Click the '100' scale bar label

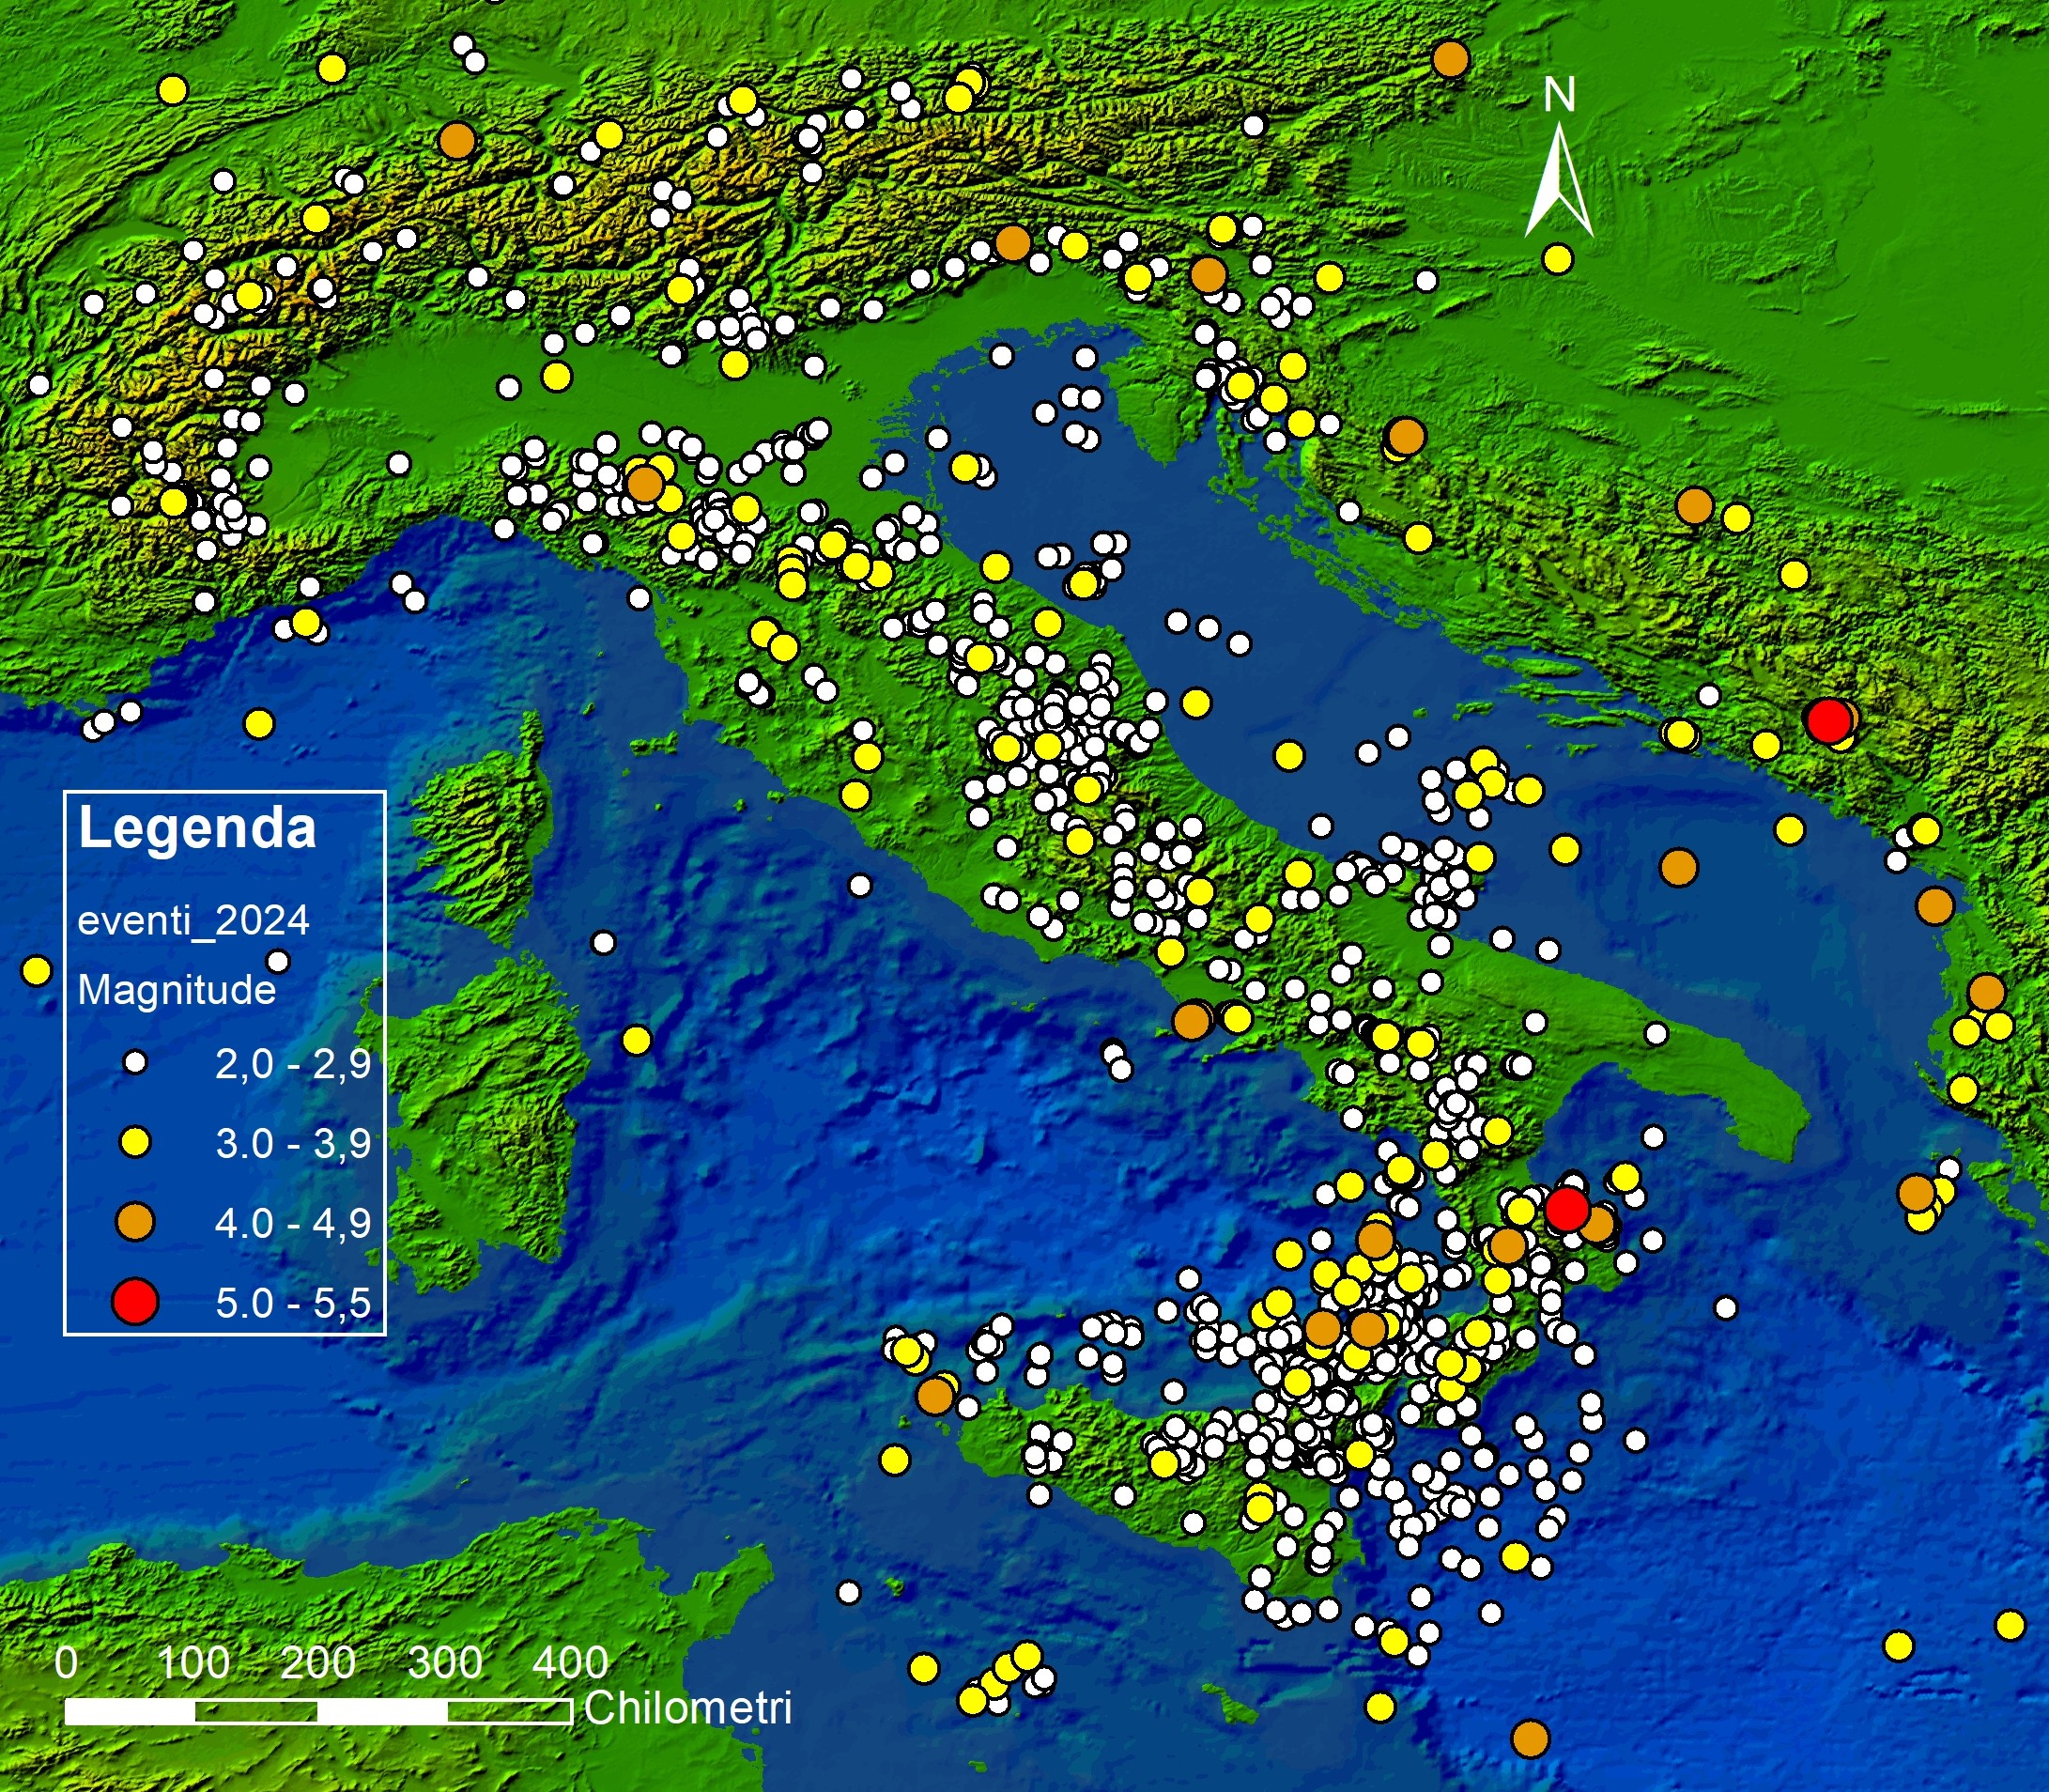194,1663
